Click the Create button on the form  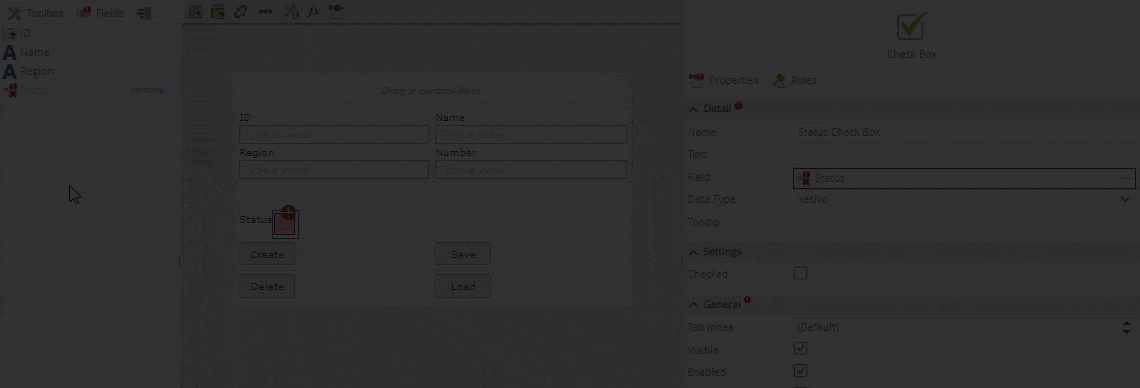[267, 254]
